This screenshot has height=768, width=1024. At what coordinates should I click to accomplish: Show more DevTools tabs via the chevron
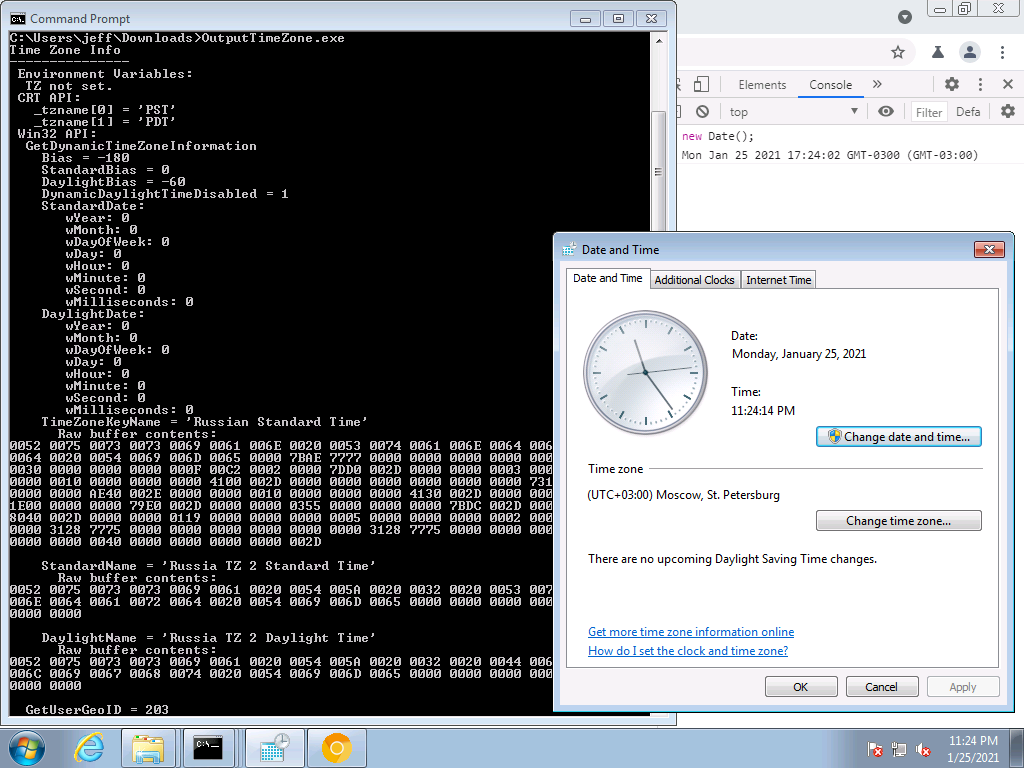[877, 85]
